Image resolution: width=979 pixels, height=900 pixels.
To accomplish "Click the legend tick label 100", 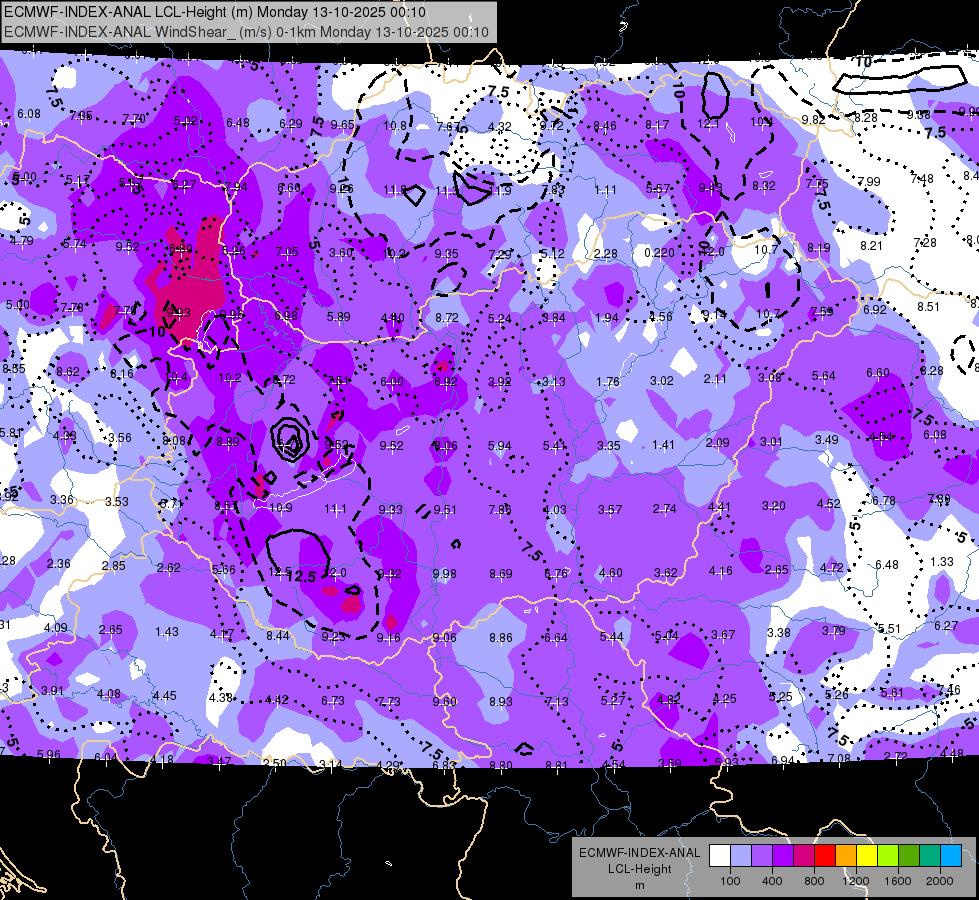I will pos(730,881).
